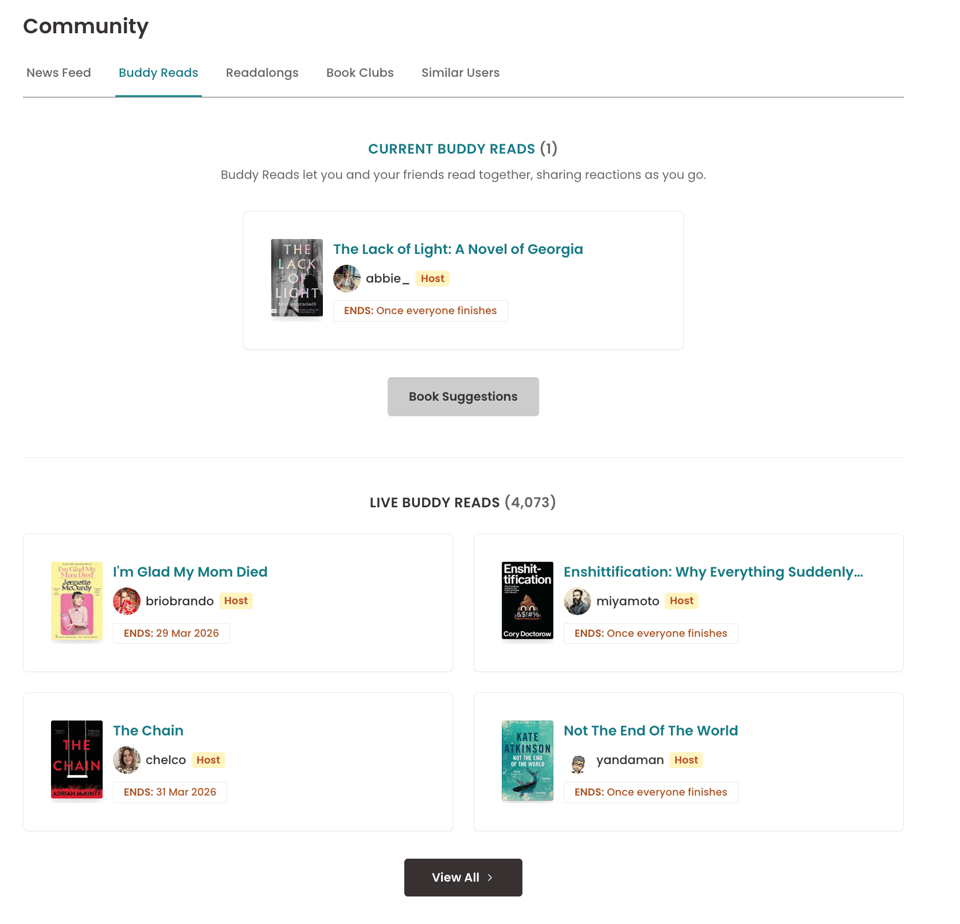Open miyamoto's avatar image
The width and height of the screenshot is (960, 924).
(577, 601)
